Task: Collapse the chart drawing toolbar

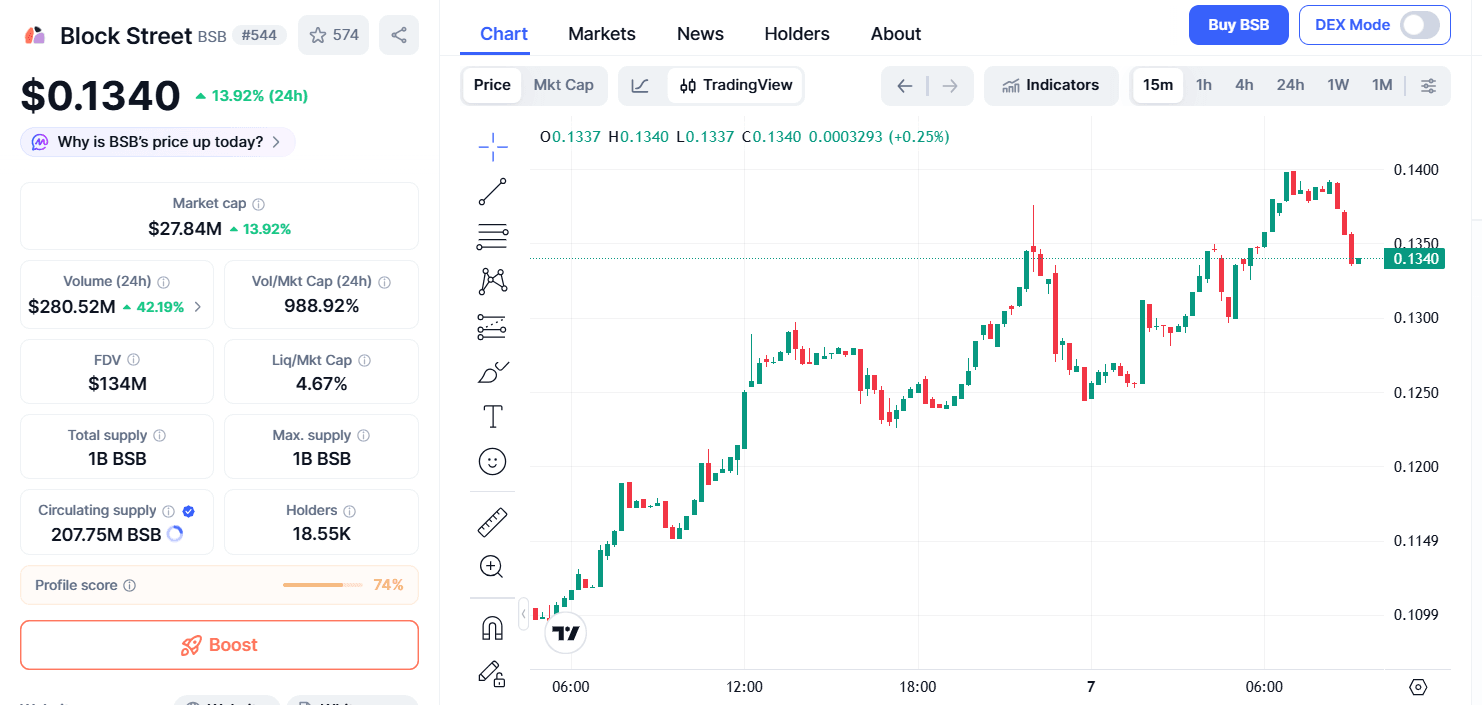Action: (x=523, y=613)
